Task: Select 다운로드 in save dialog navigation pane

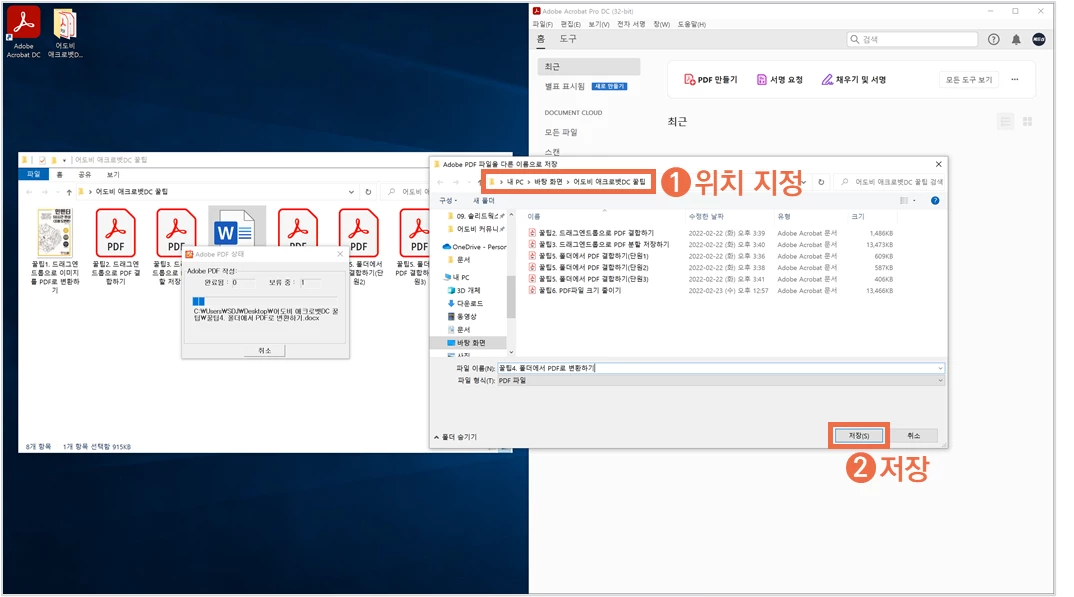Action: (x=465, y=303)
